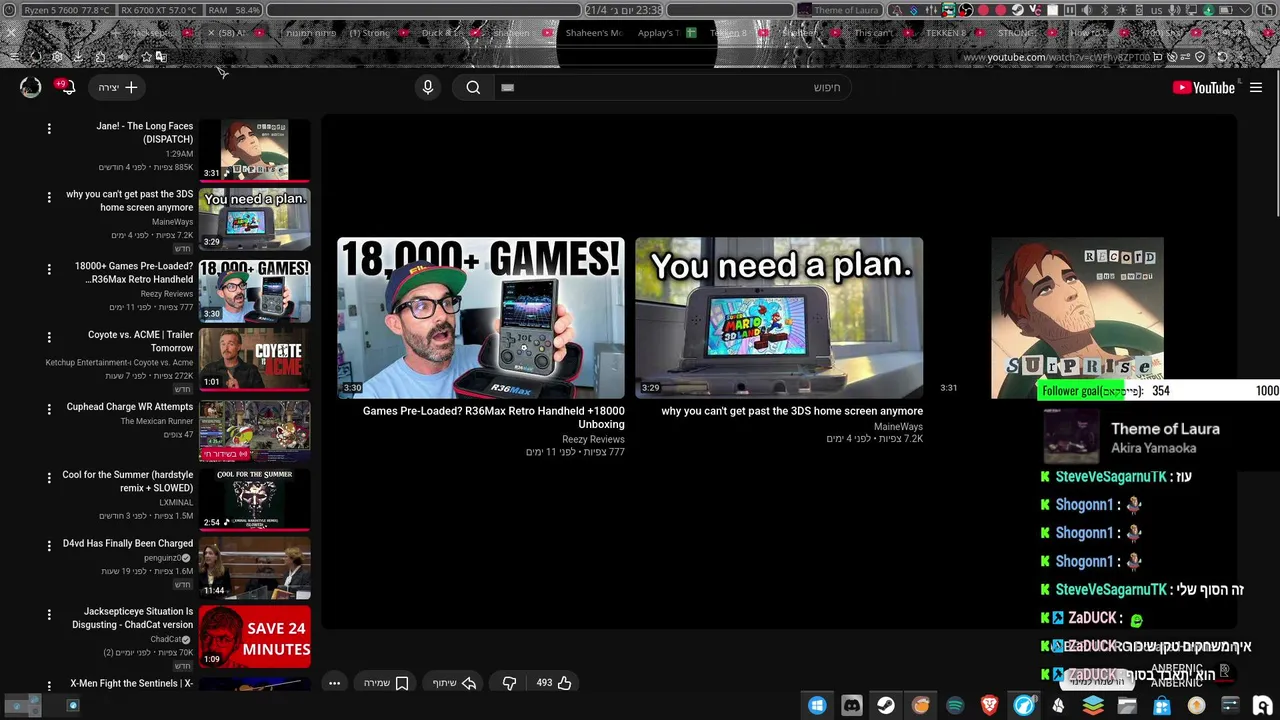Screen dimensions: 1280x720
Task: Click the browser shield icon near URL
Action: [x=1200, y=57]
